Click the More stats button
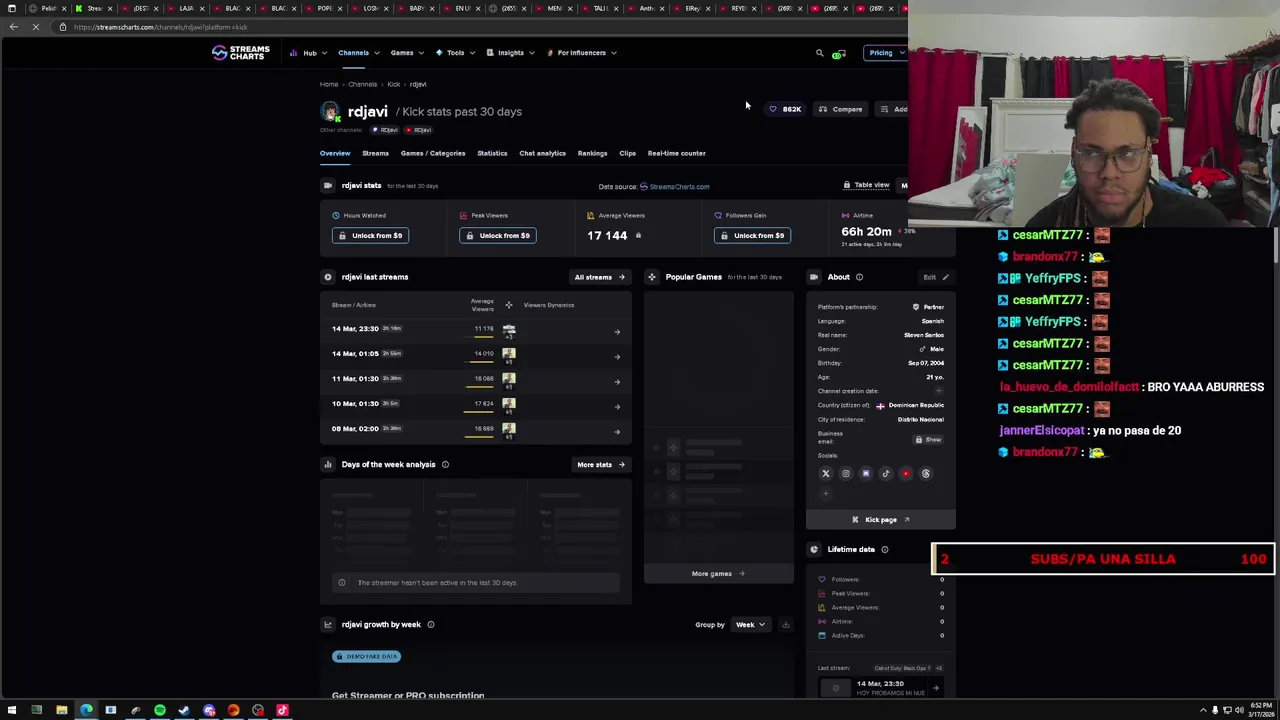1280x720 pixels. (600, 465)
